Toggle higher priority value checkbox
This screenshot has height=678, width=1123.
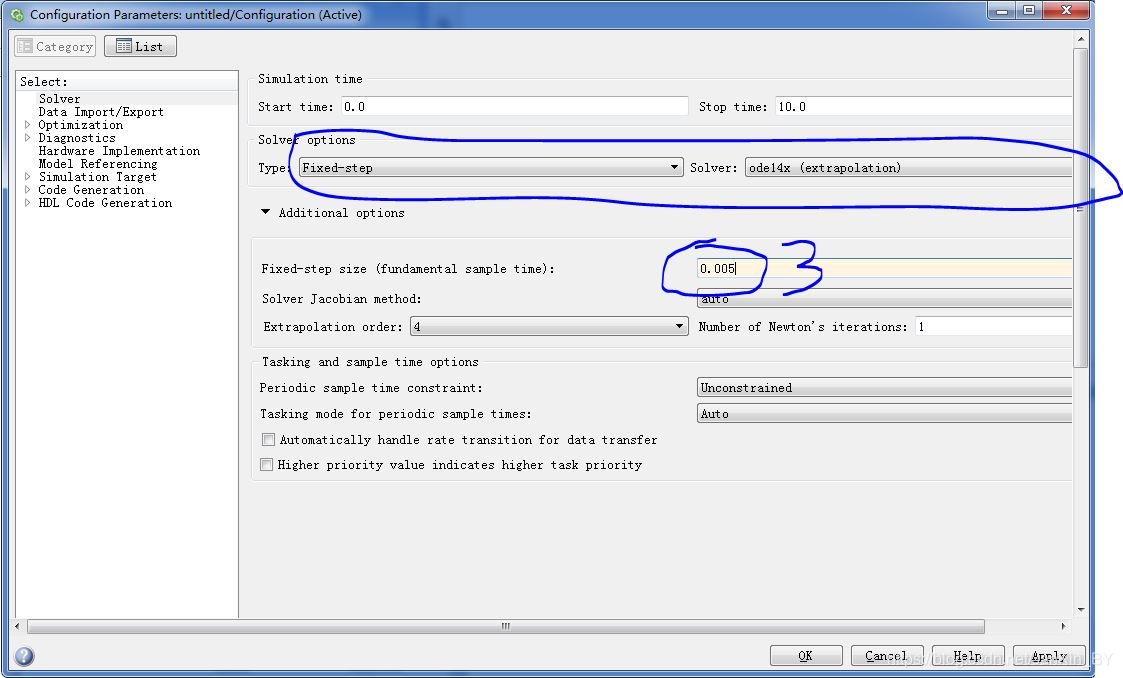coord(267,465)
